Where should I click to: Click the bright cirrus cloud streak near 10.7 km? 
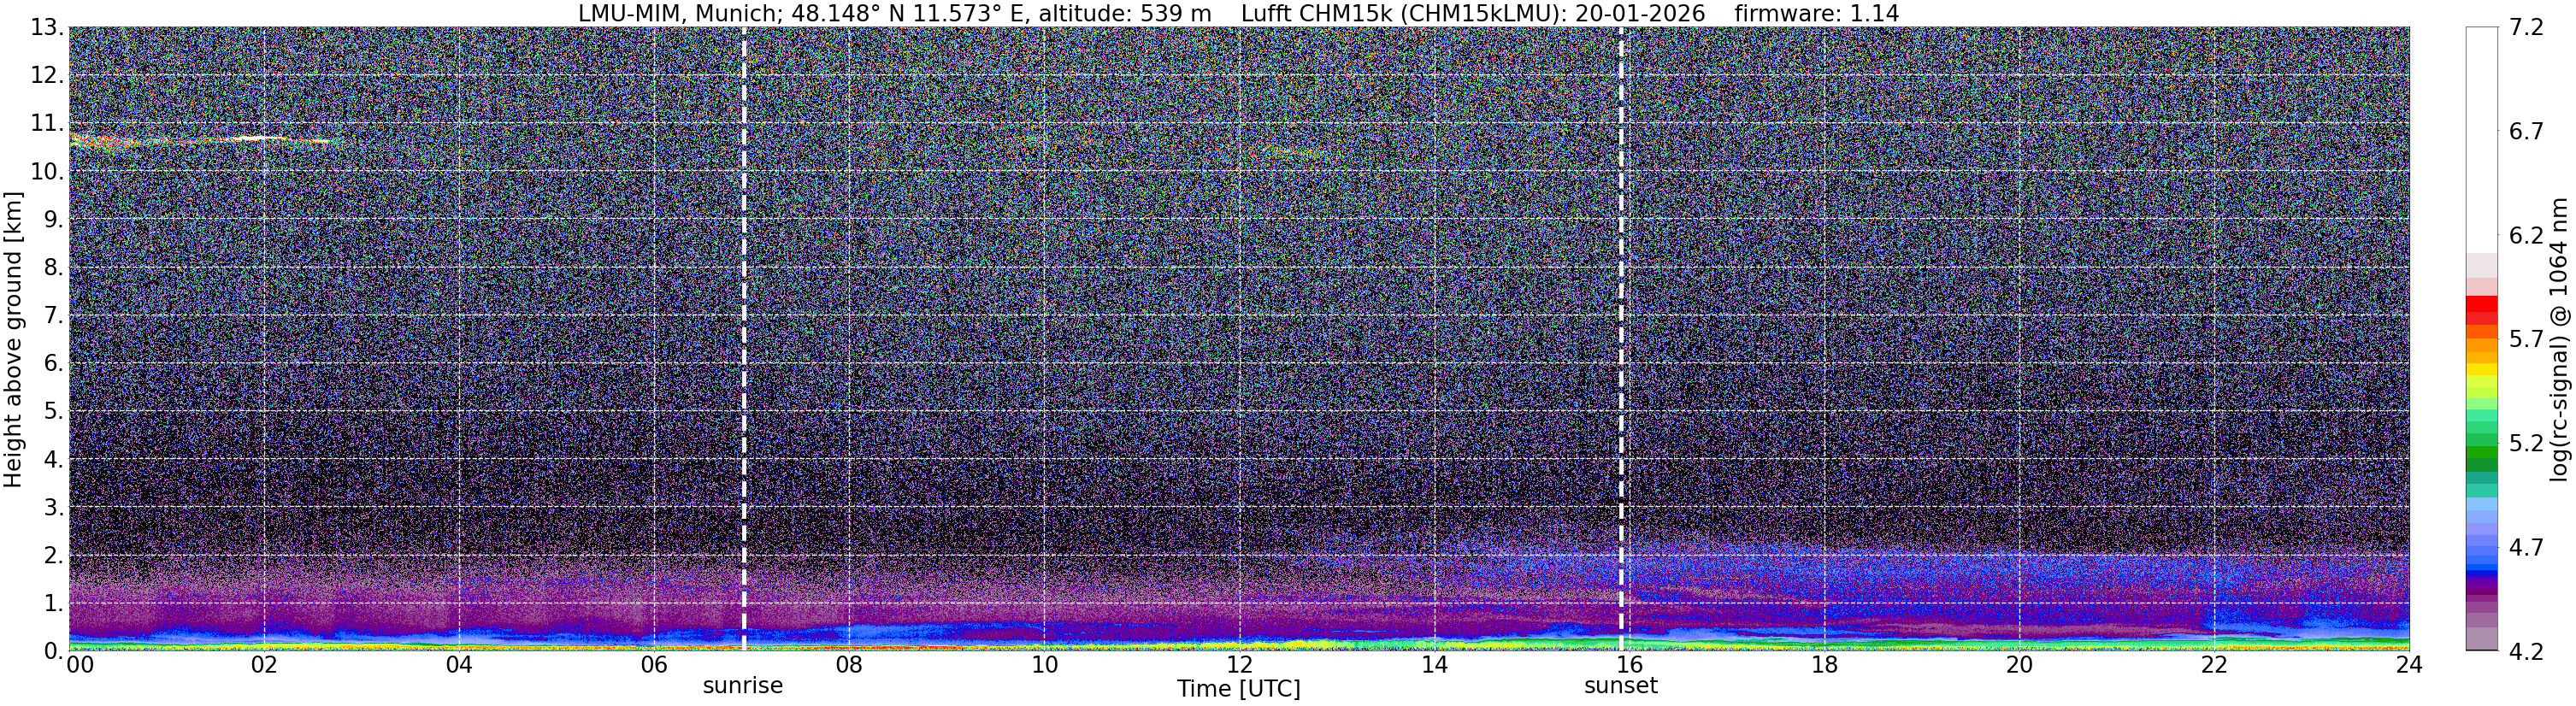click(x=200, y=140)
